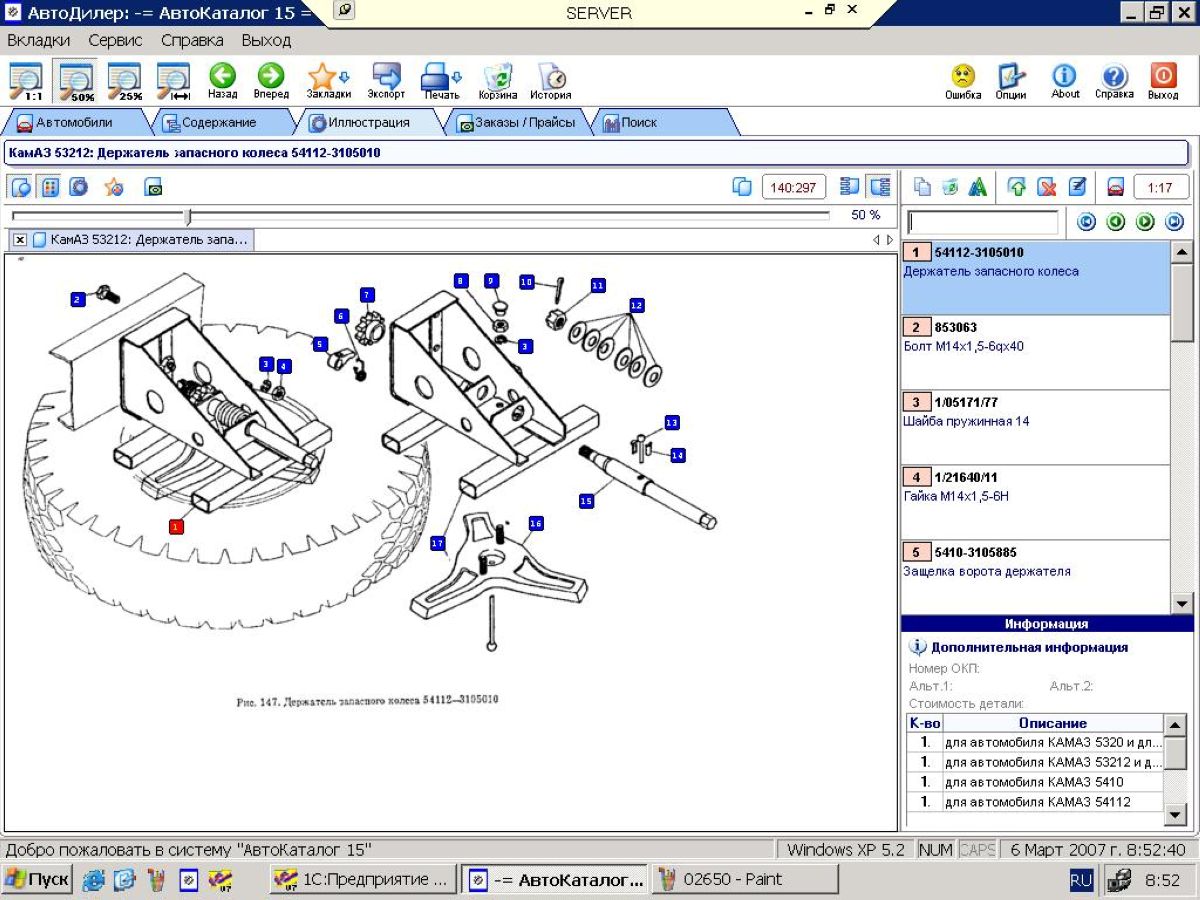
Task: Select row для автомобиля КАМАЗ 5410
Action: coord(1035,782)
